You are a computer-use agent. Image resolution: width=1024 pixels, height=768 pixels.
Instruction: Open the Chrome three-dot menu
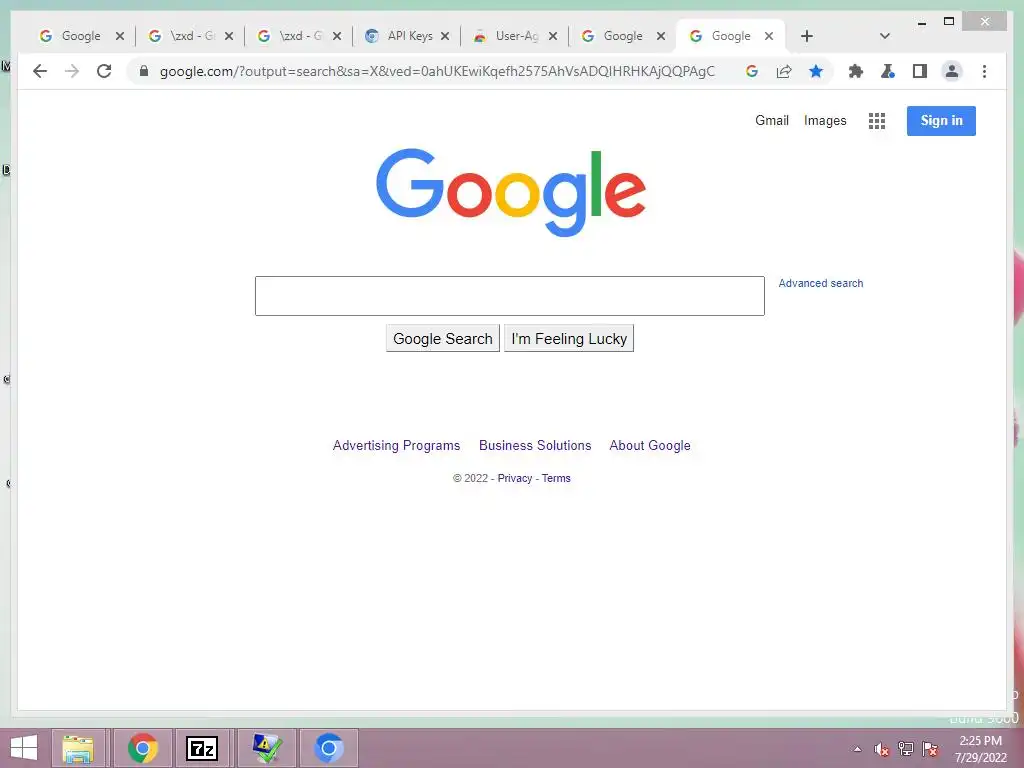coord(984,71)
